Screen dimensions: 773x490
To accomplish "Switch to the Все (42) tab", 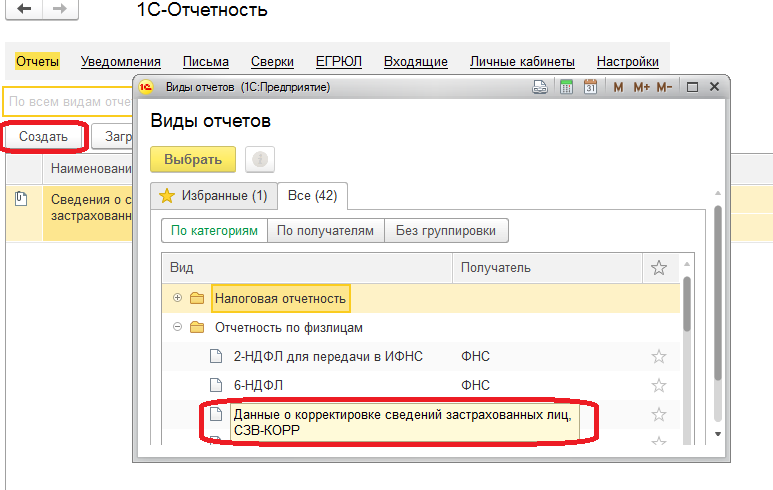I will pyautogui.click(x=313, y=196).
